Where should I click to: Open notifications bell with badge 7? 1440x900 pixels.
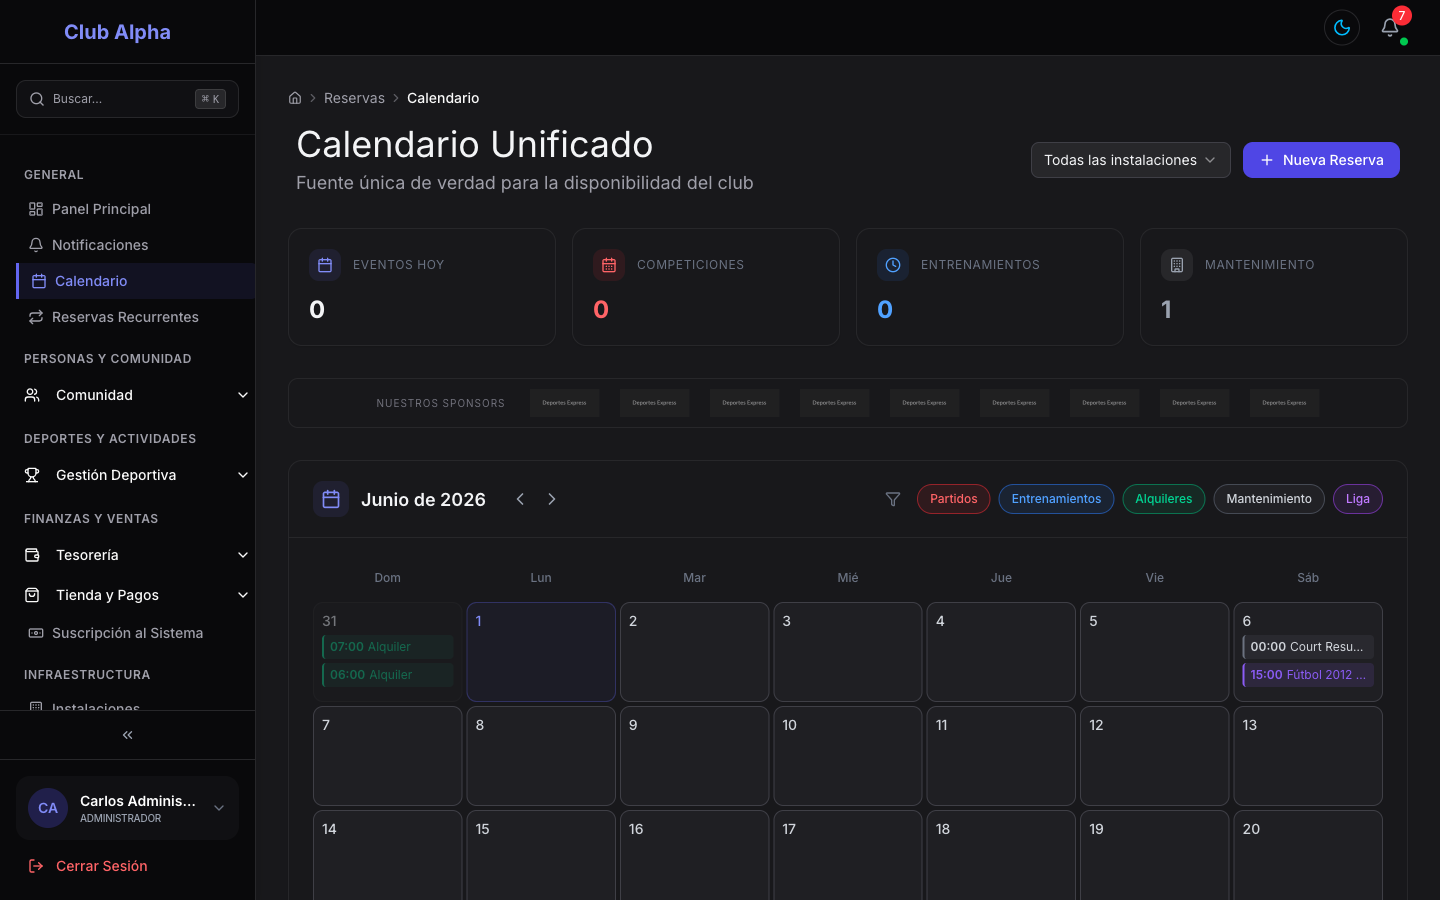click(1390, 28)
